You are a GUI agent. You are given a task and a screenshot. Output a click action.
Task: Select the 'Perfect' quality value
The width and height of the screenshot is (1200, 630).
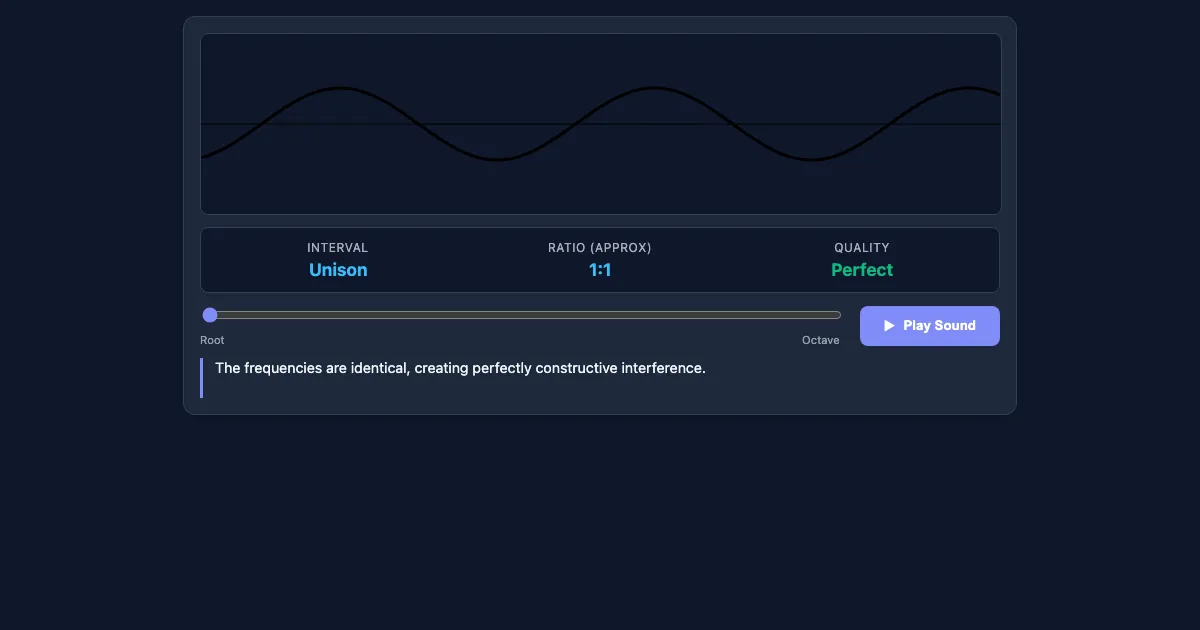point(862,270)
